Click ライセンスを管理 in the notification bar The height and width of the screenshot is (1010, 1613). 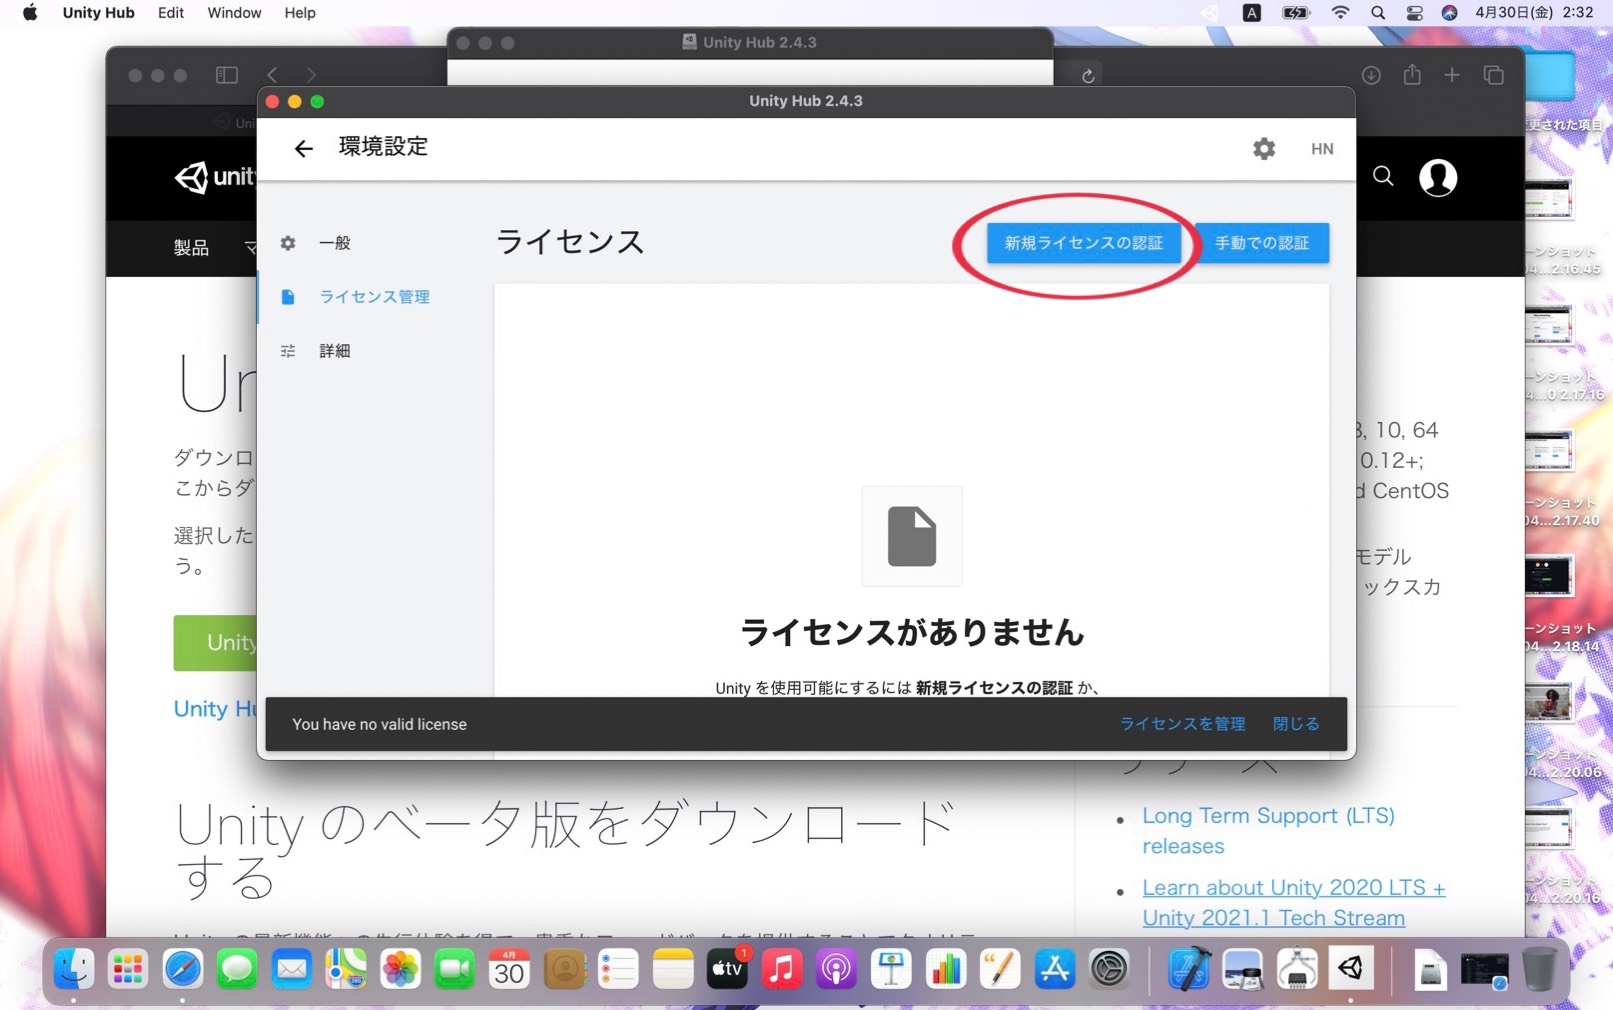[1182, 724]
